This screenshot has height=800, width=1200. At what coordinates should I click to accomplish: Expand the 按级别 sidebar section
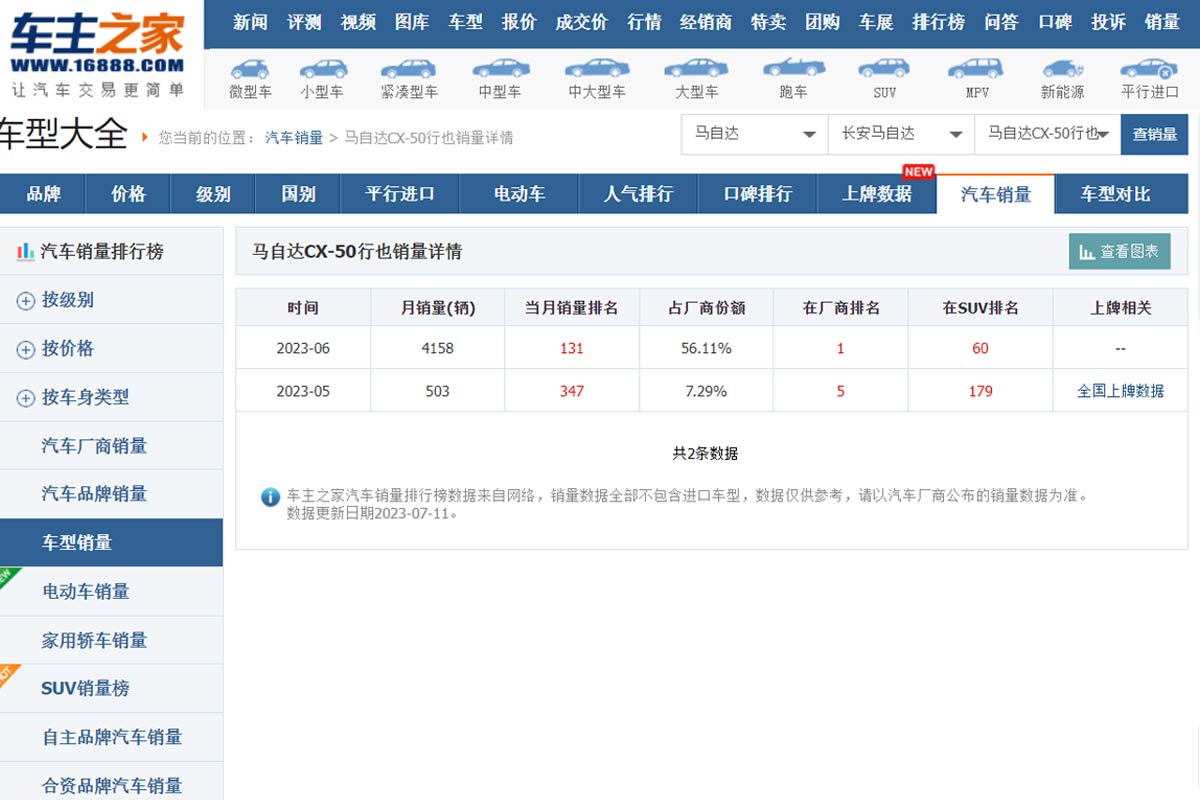[x=26, y=301]
